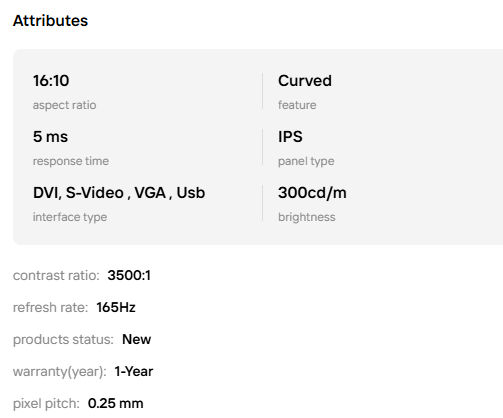Select the IPS panel type value
503x418 pixels.
pyautogui.click(x=290, y=137)
